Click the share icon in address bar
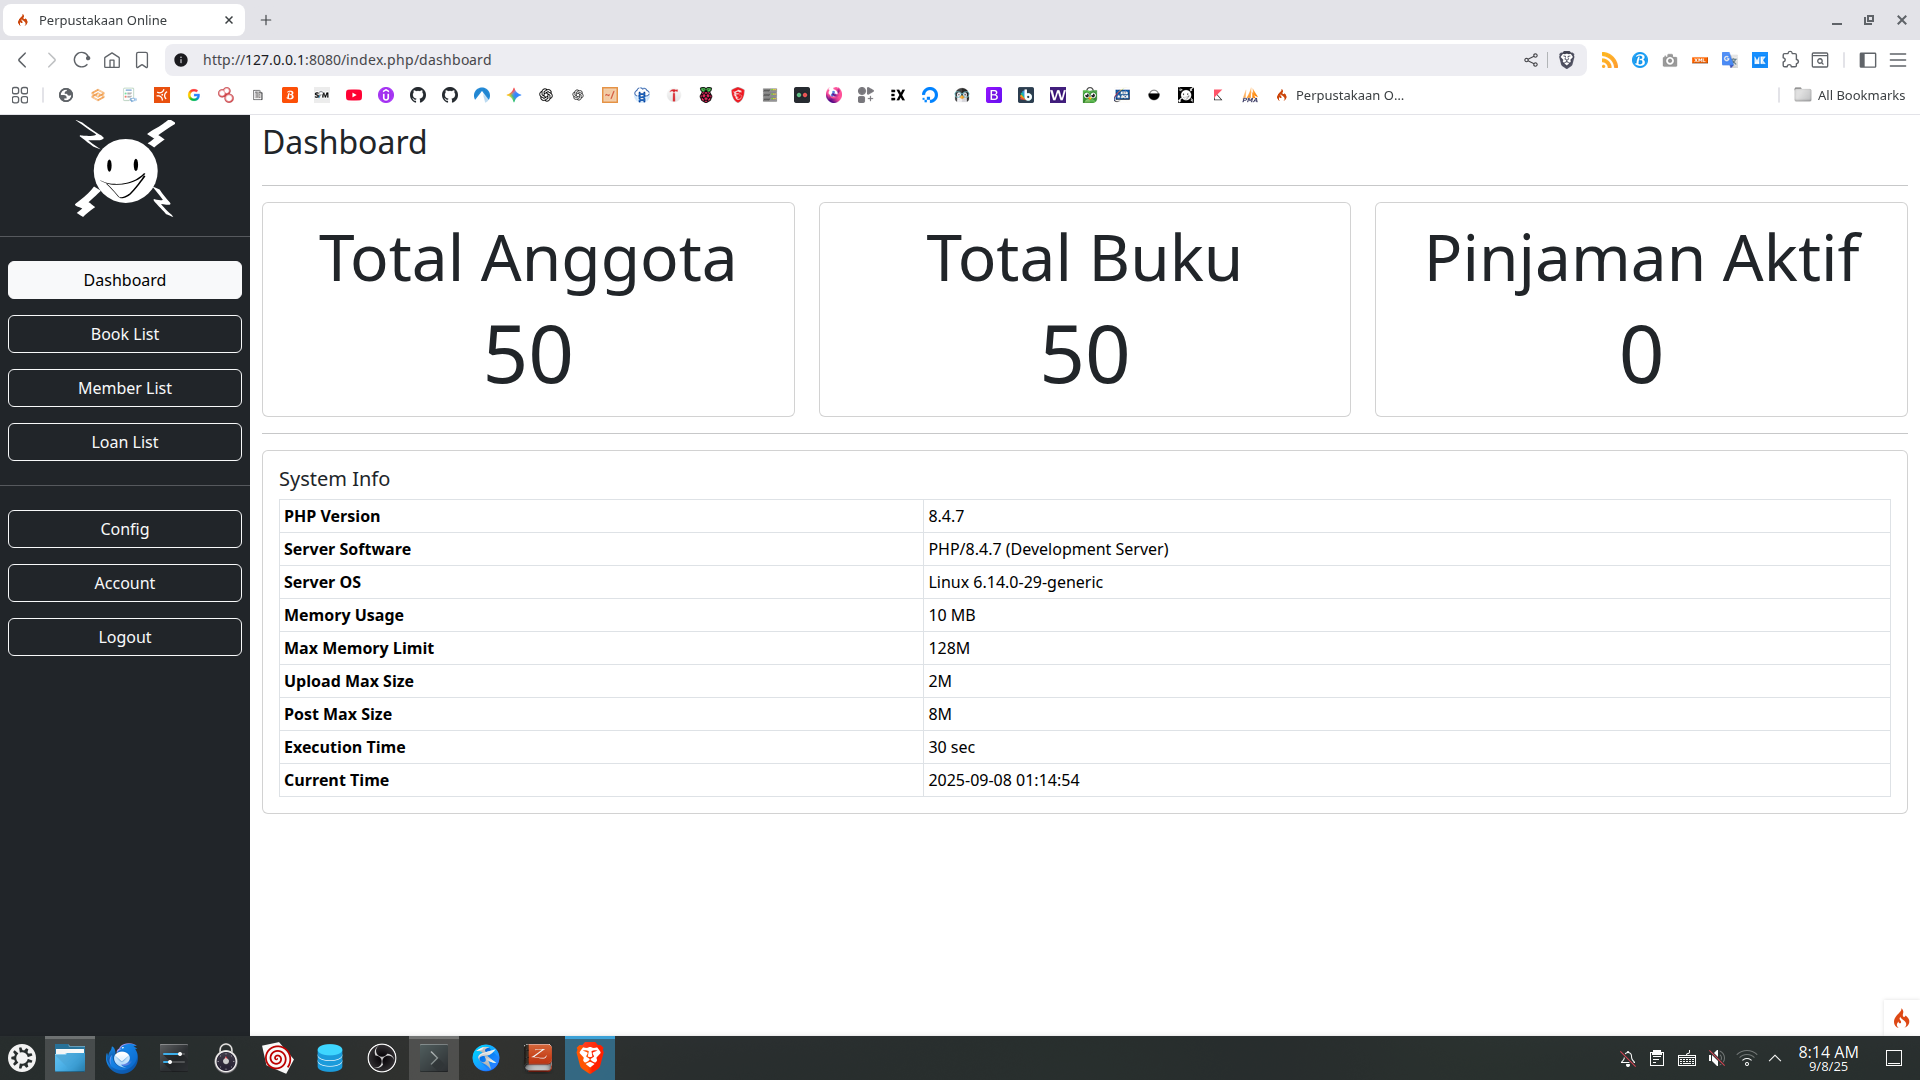Screen dimensions: 1920x1080 (x=1531, y=60)
